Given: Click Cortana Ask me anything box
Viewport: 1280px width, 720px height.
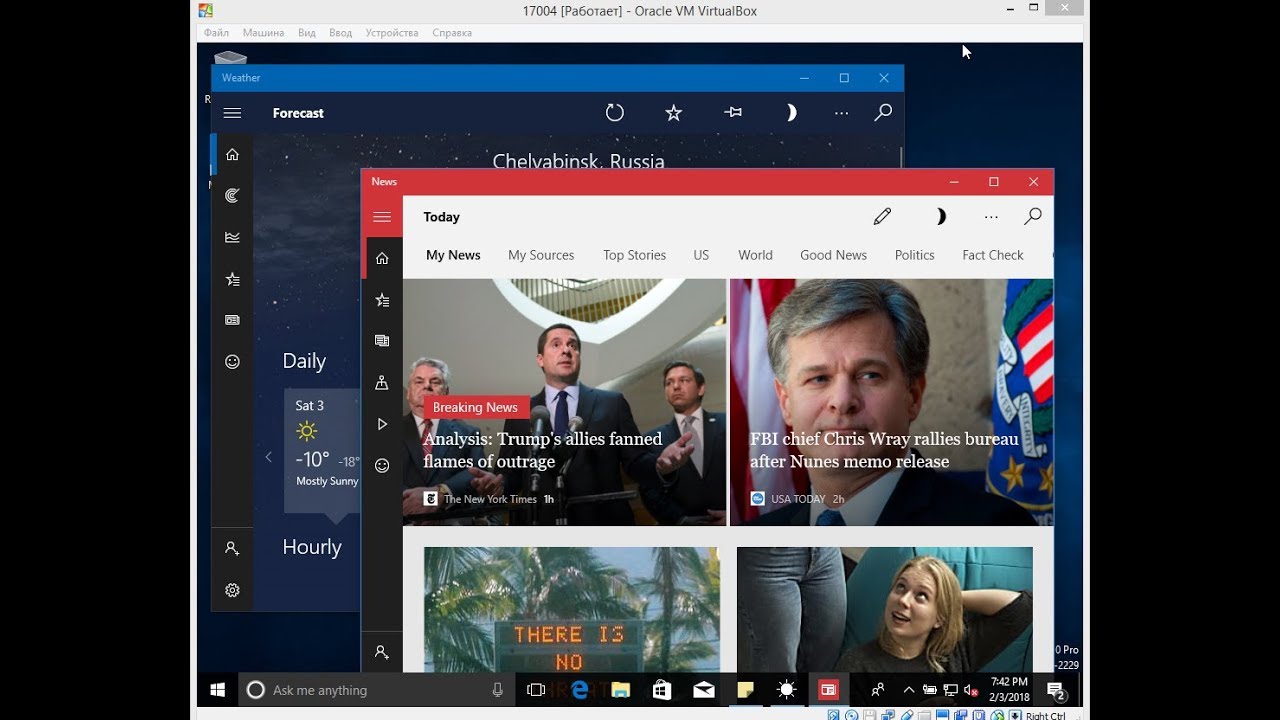Looking at the screenshot, I should tap(377, 690).
